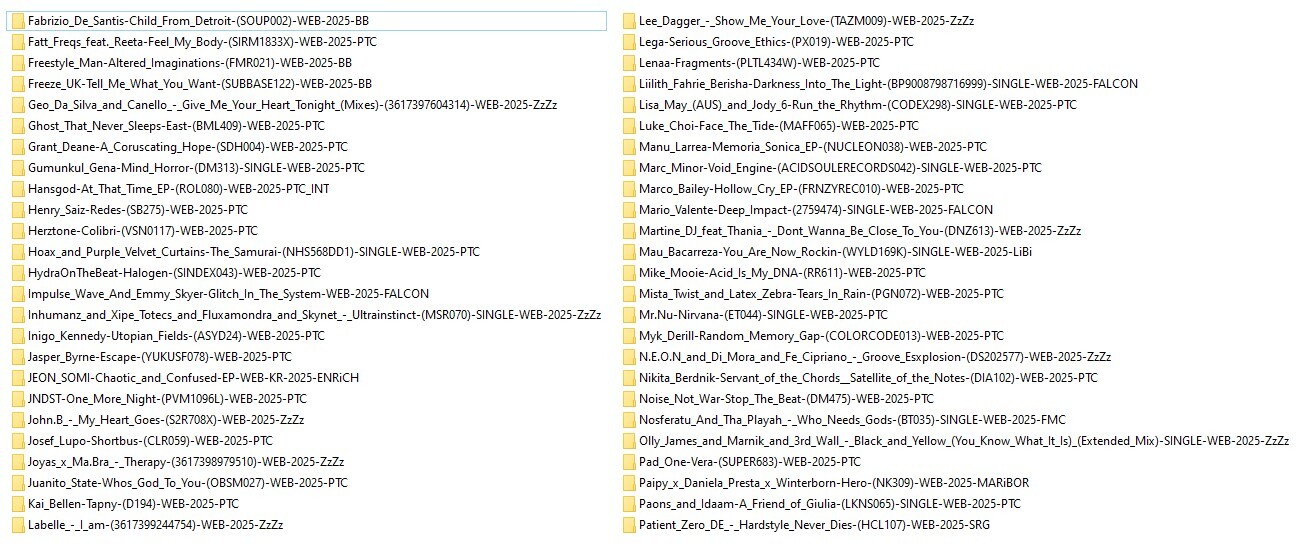The height and width of the screenshot is (549, 1313).
Task: Select folder name Kai_Bellen-Tapny
Action: click(x=133, y=504)
